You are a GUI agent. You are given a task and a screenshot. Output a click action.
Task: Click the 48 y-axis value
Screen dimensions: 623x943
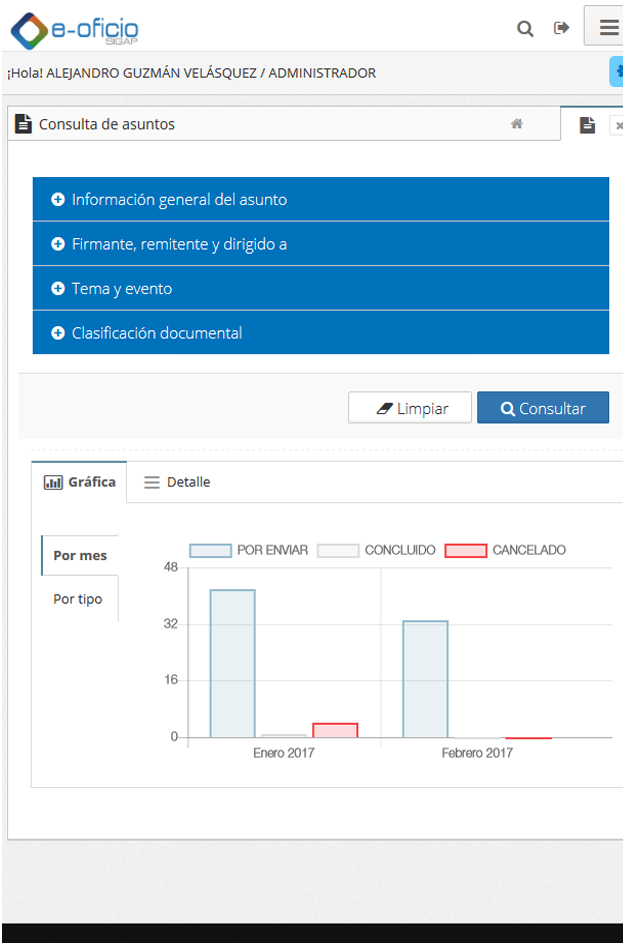coord(171,567)
